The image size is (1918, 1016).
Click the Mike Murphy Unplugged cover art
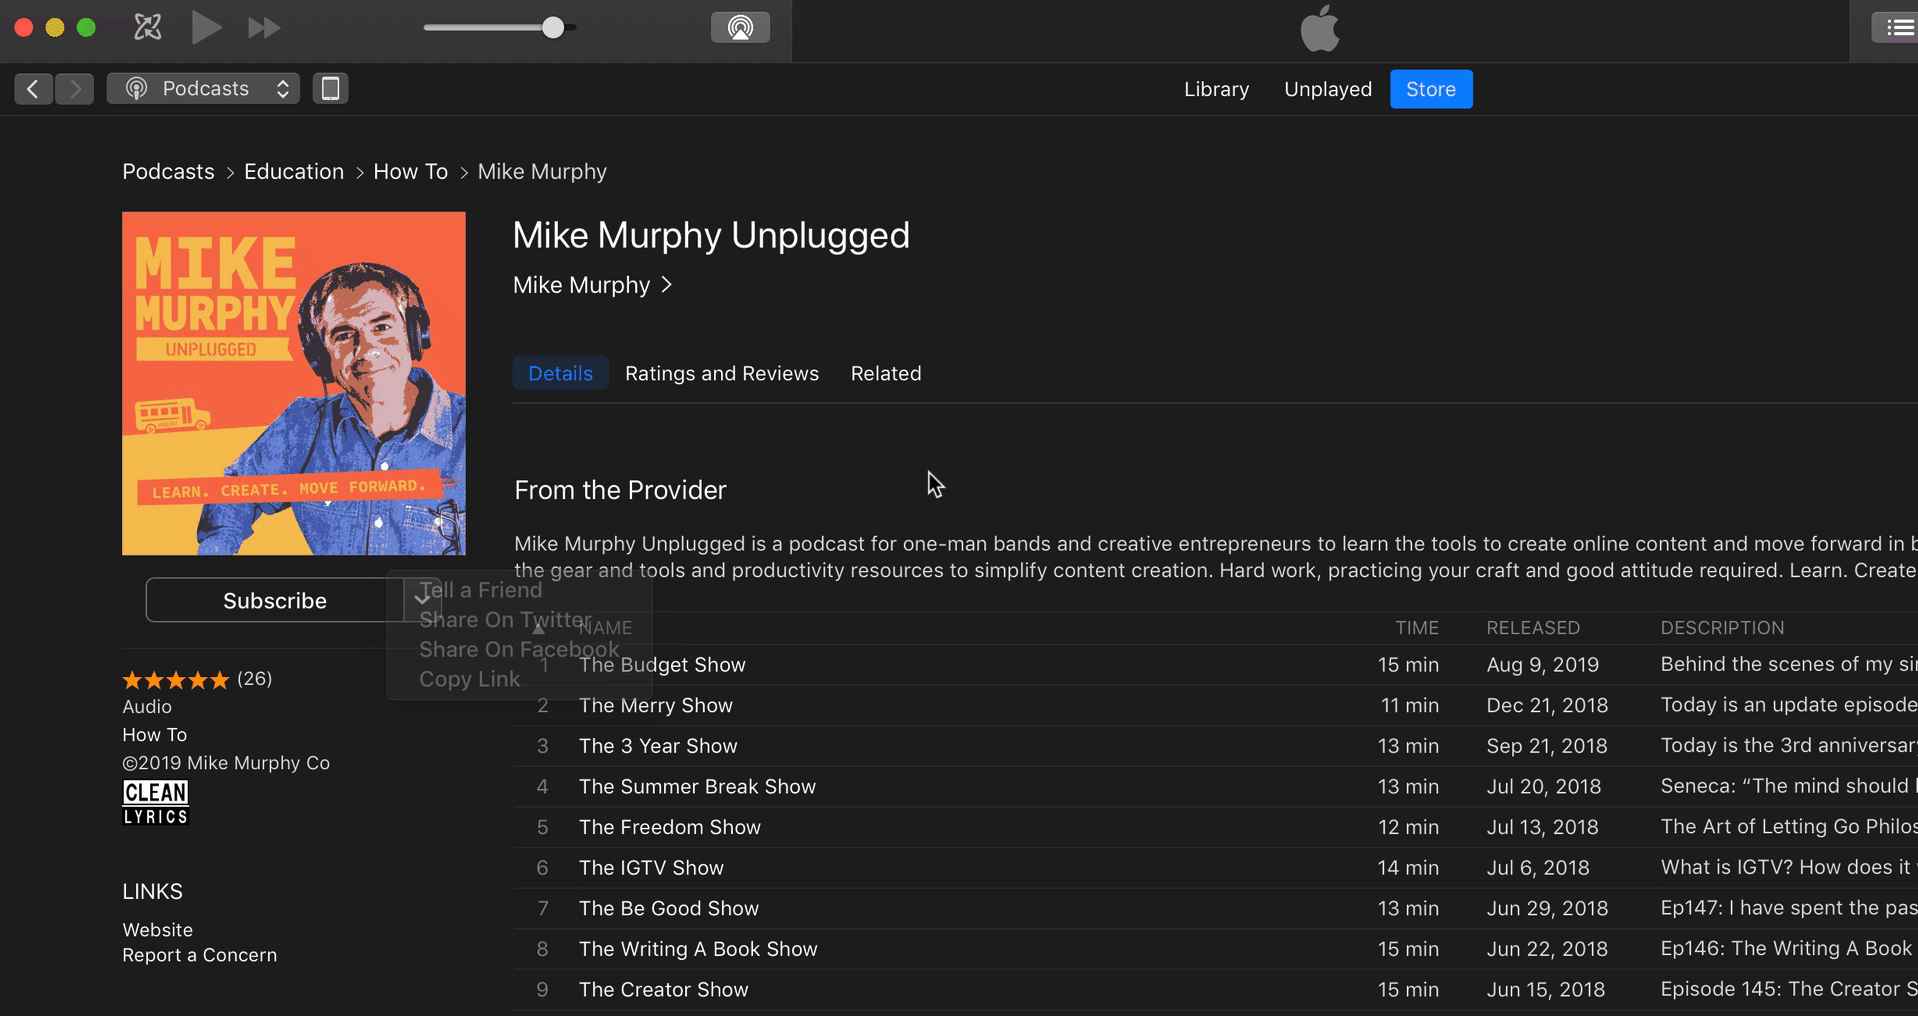294,383
